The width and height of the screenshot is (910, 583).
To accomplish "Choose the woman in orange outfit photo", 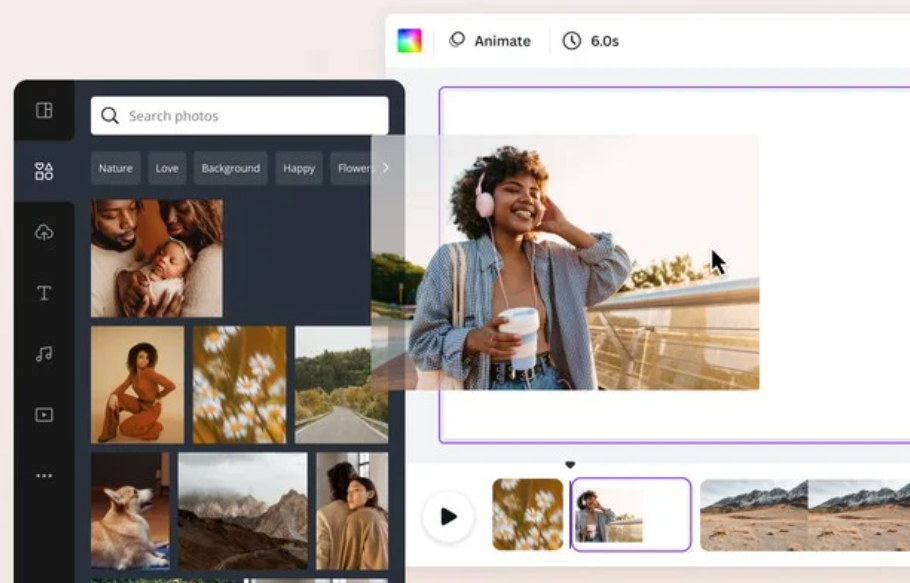I will tap(138, 385).
